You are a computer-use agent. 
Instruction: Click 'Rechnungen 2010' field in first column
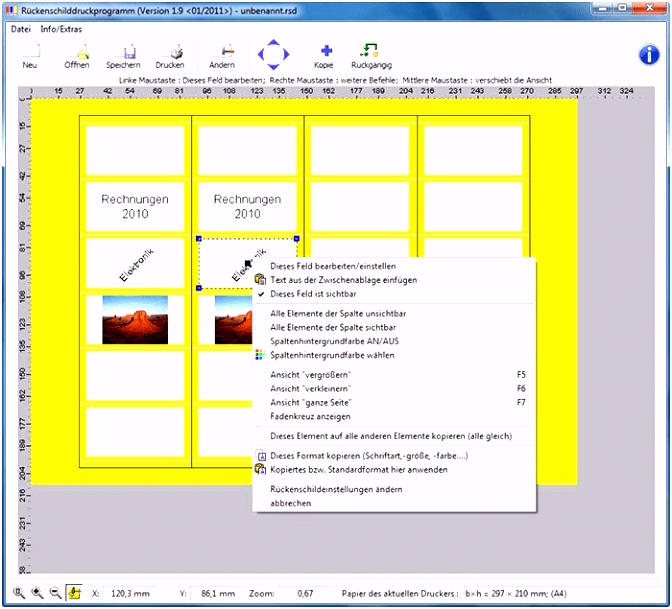135,207
